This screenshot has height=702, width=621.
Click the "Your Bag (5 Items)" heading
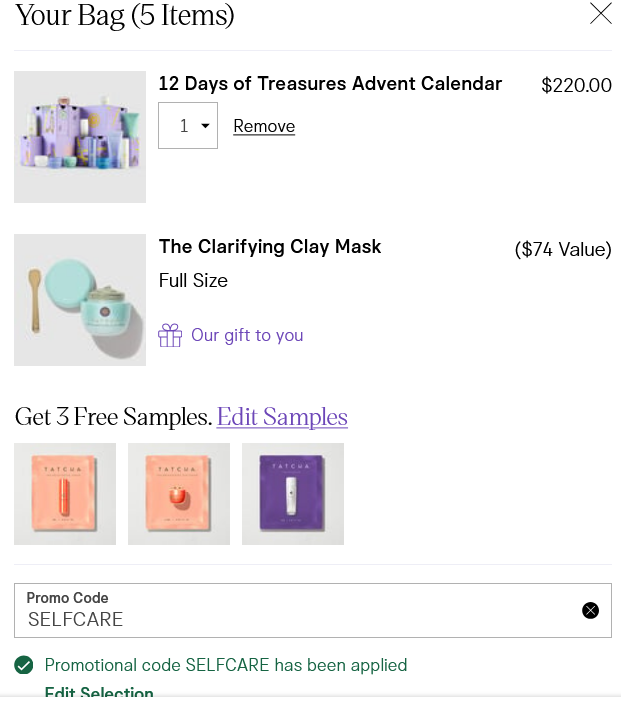point(125,16)
